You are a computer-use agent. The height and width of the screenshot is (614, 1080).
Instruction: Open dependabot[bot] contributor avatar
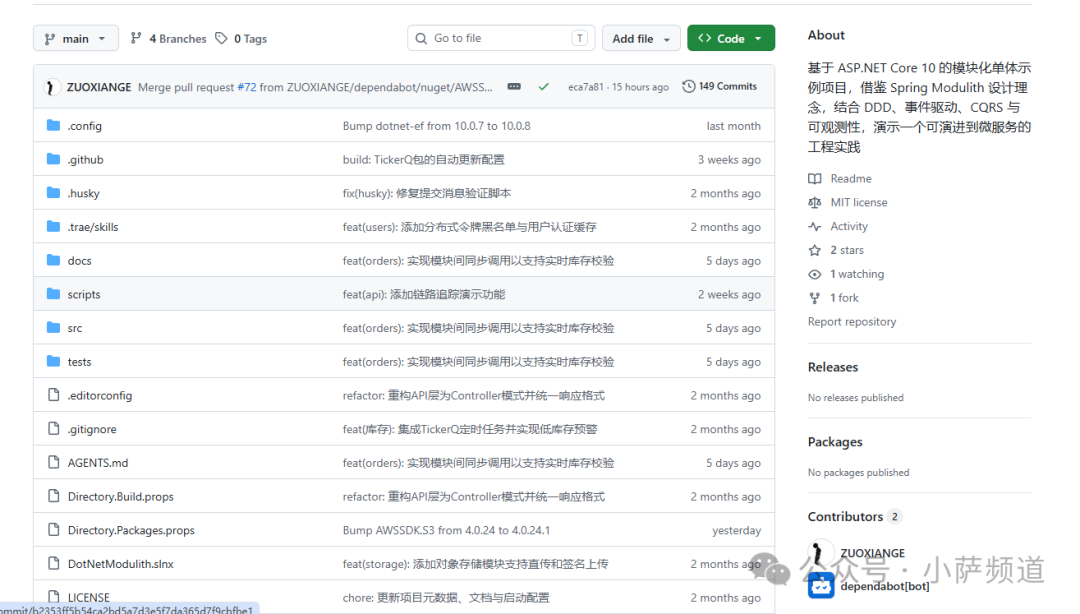(x=821, y=586)
